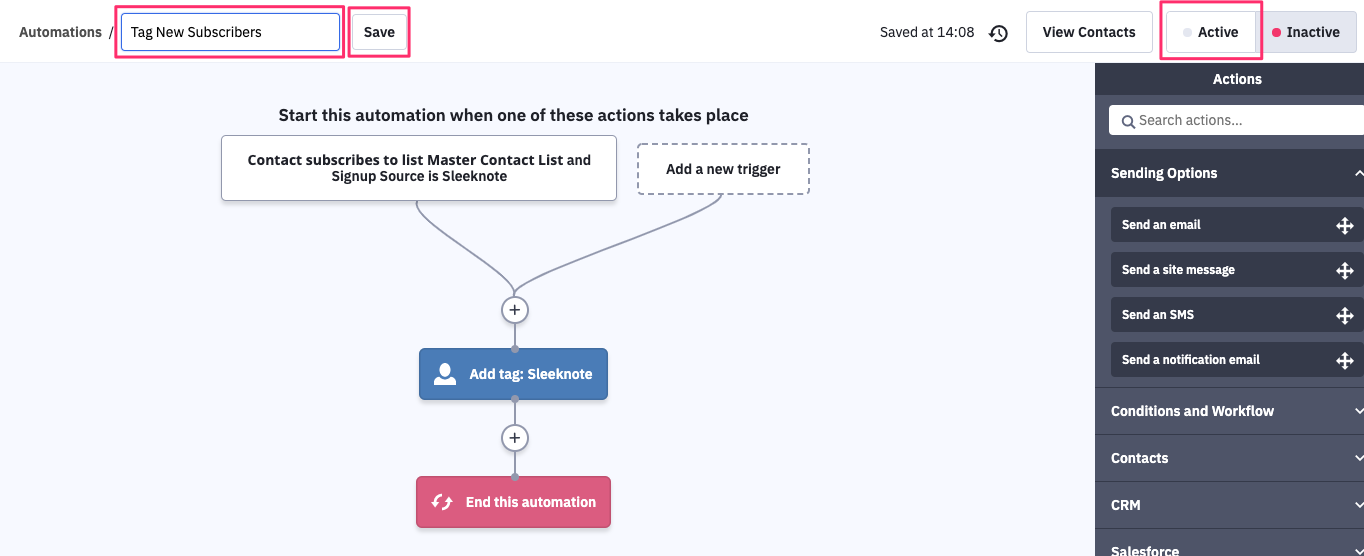Click the contact icon in Add tag block
The image size is (1364, 556).
click(445, 374)
